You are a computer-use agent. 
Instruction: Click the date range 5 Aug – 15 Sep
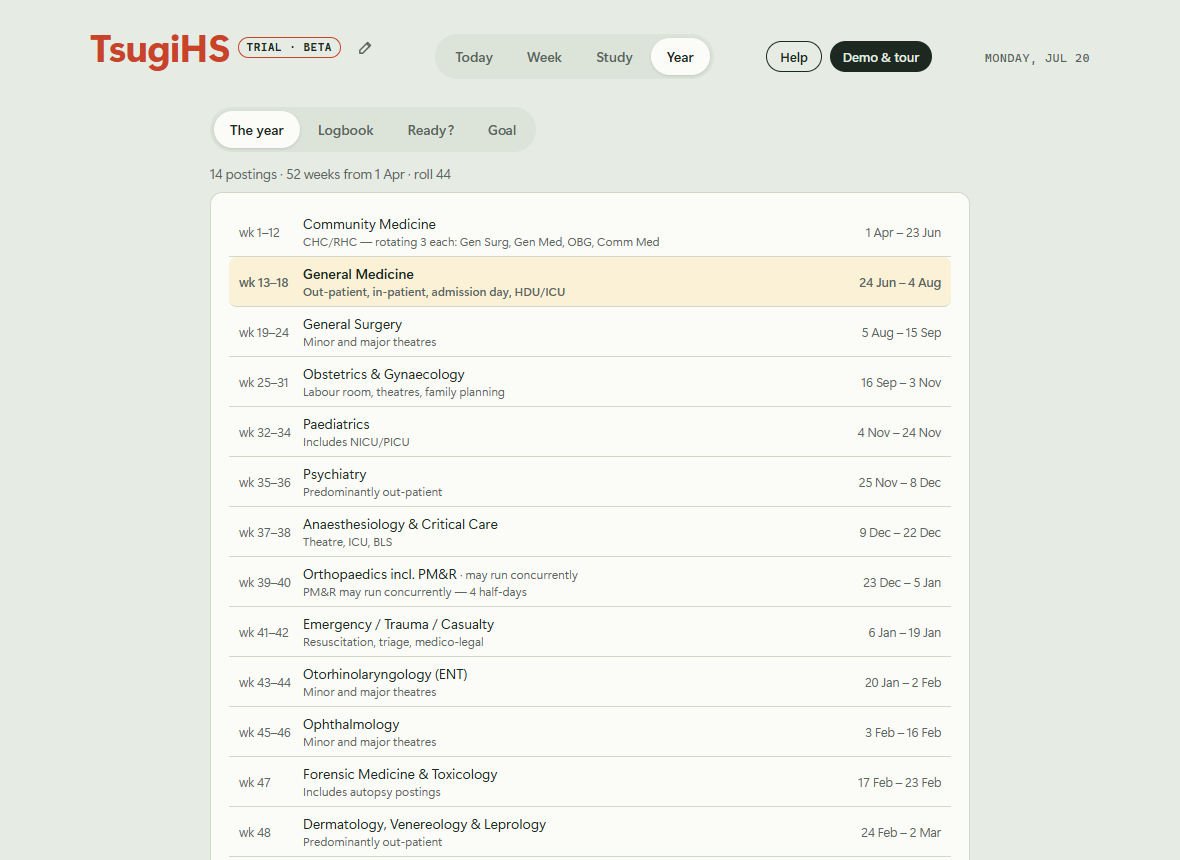(x=902, y=333)
